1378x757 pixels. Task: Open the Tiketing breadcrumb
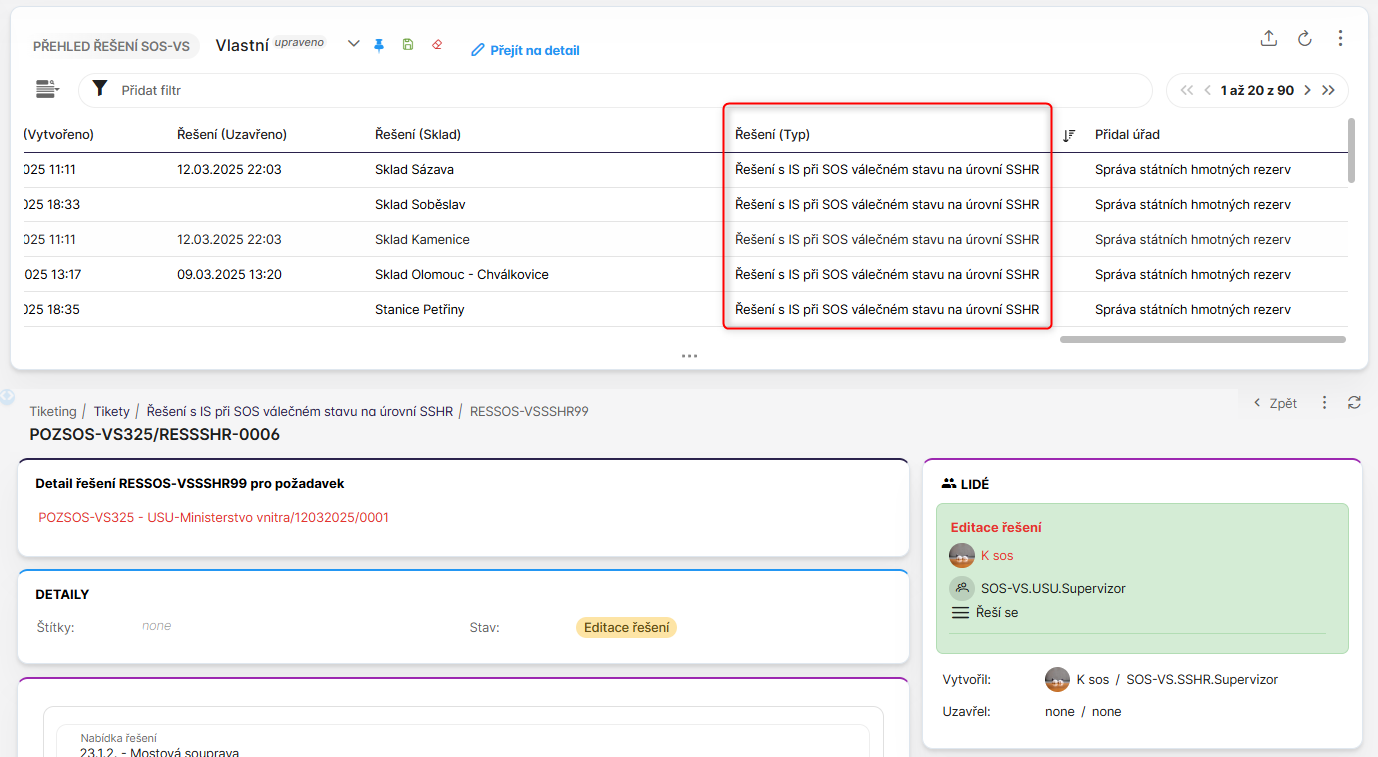click(x=53, y=411)
